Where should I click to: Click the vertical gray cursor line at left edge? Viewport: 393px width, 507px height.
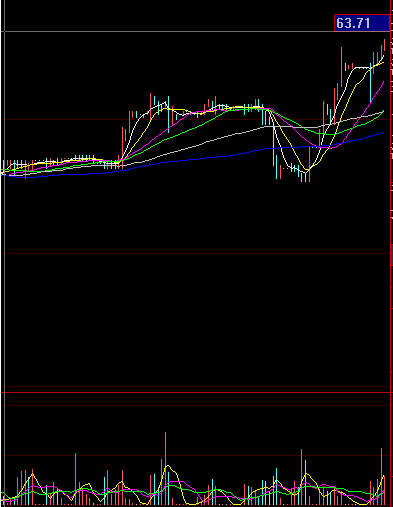(5, 253)
